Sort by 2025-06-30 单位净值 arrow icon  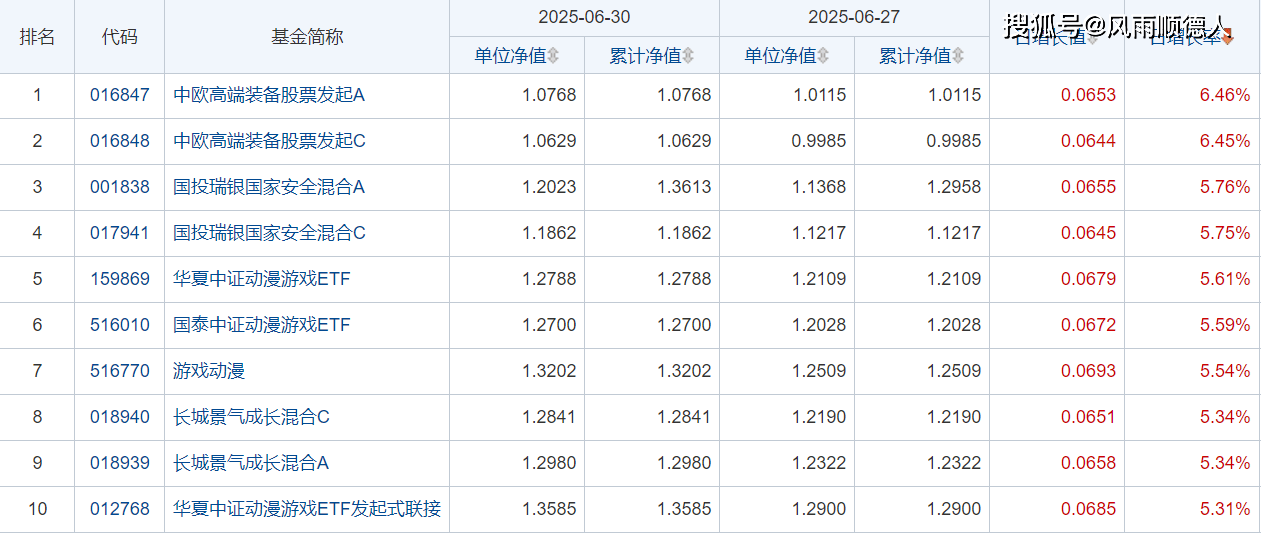553,56
